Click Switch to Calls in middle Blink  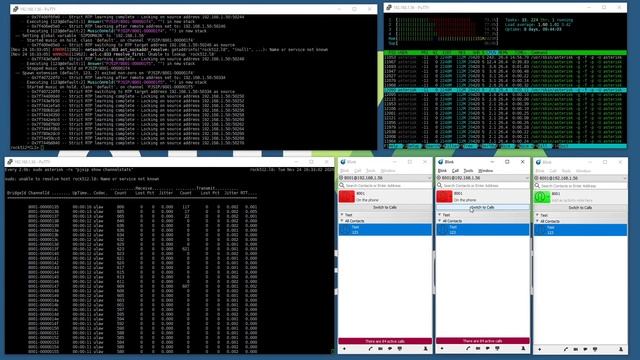(482, 207)
